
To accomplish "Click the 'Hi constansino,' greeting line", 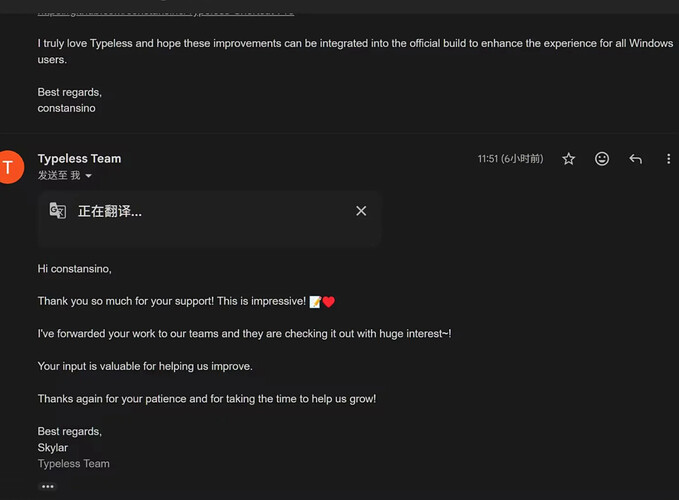I will pyautogui.click(x=75, y=268).
